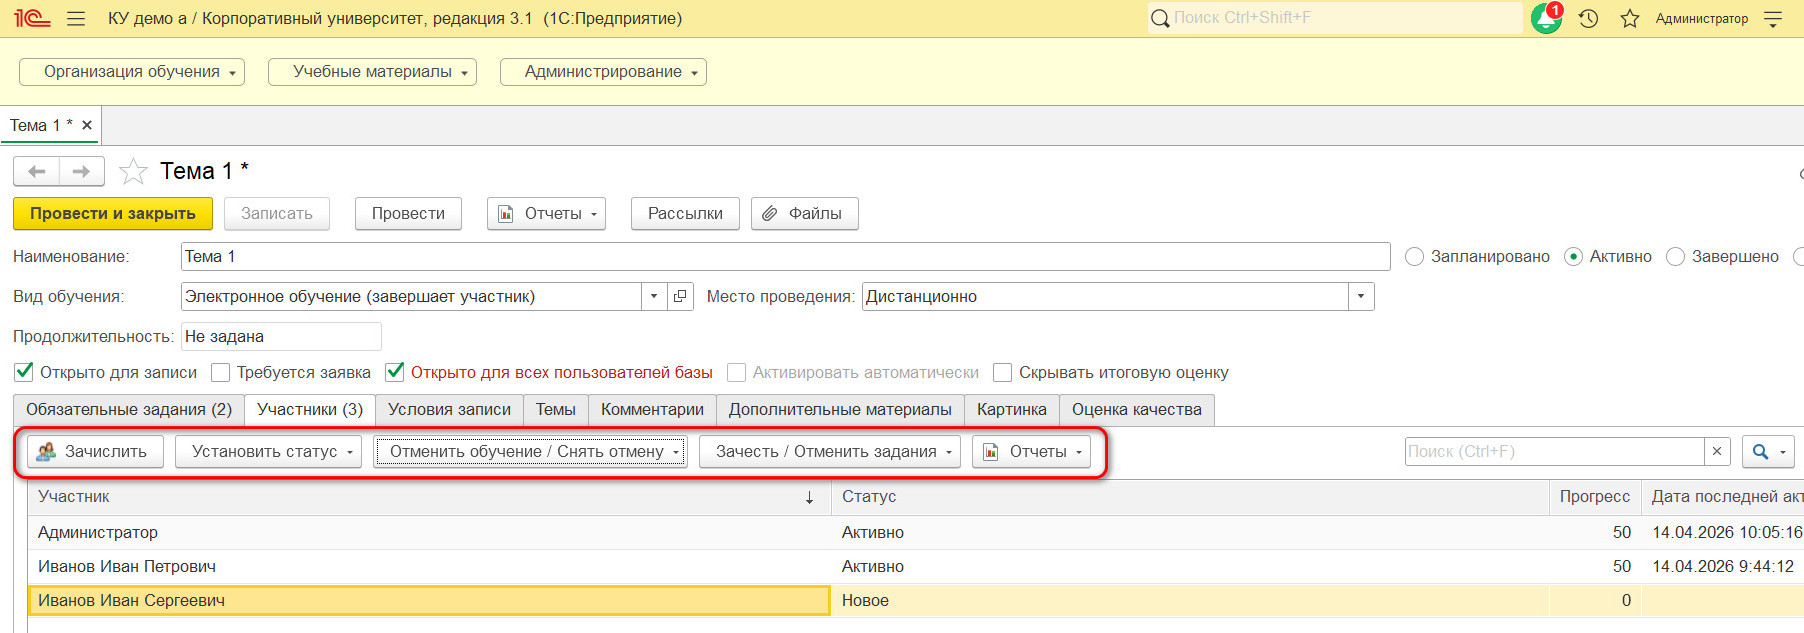Click Рассылки button
Viewport: 1804px width, 633px height.
pyautogui.click(x=685, y=213)
